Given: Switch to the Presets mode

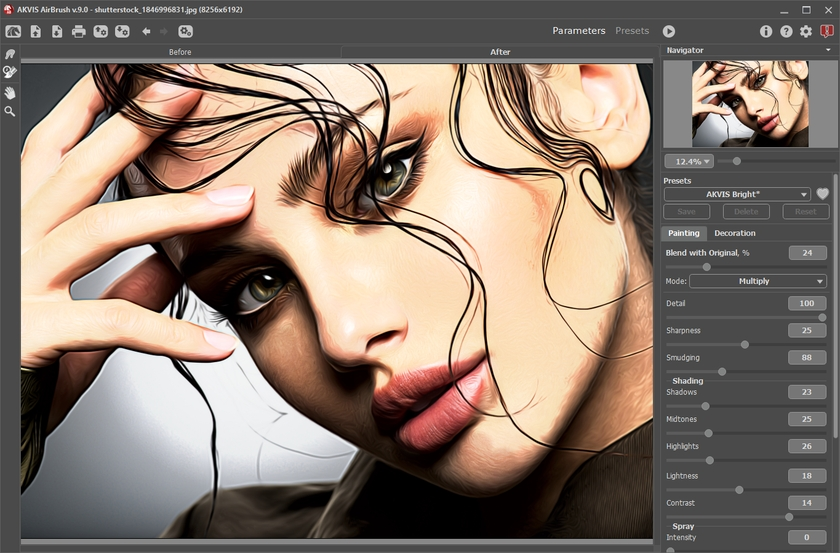Looking at the screenshot, I should point(632,31).
